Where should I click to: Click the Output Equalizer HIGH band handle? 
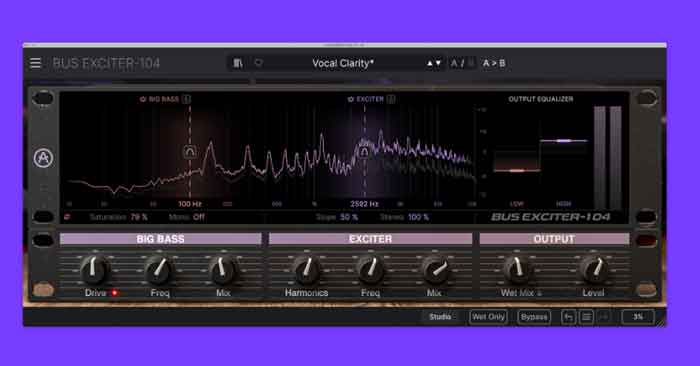pos(563,141)
